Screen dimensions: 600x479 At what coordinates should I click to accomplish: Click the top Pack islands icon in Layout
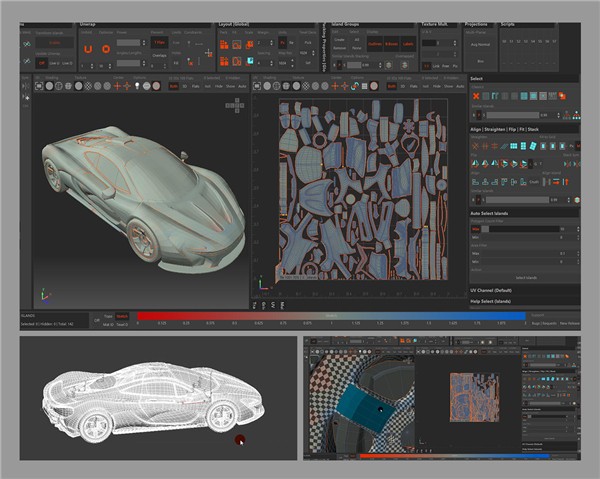(224, 44)
